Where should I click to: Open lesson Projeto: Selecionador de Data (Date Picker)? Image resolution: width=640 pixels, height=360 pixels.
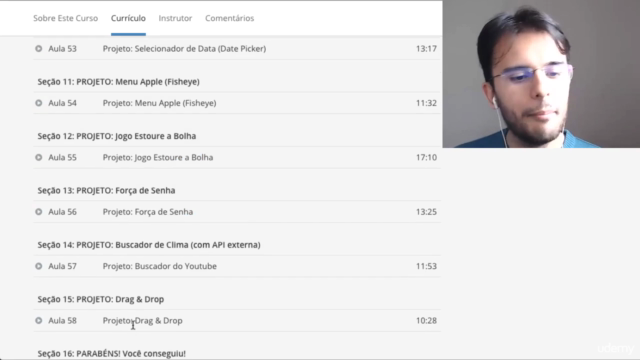click(184, 49)
